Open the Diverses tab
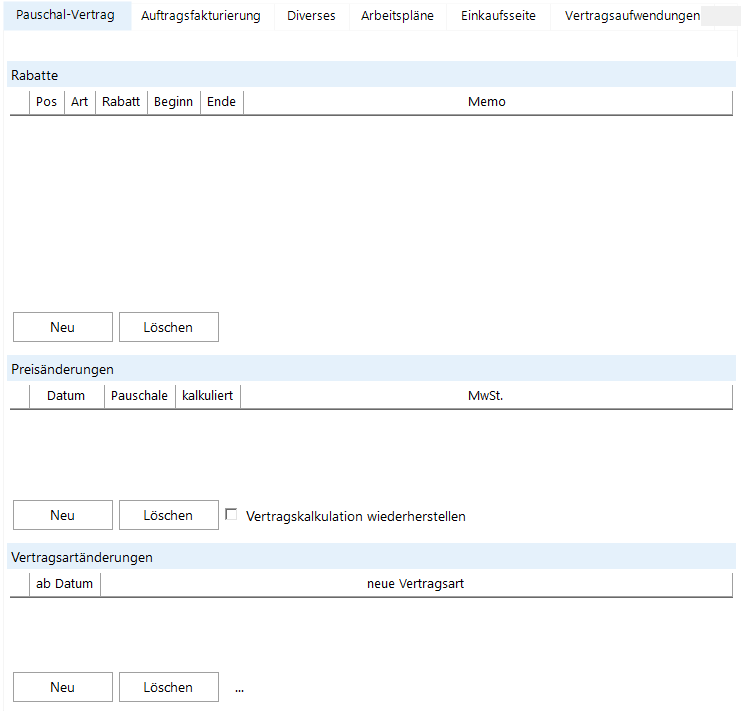Viewport: 741px width, 714px height. pos(311,16)
